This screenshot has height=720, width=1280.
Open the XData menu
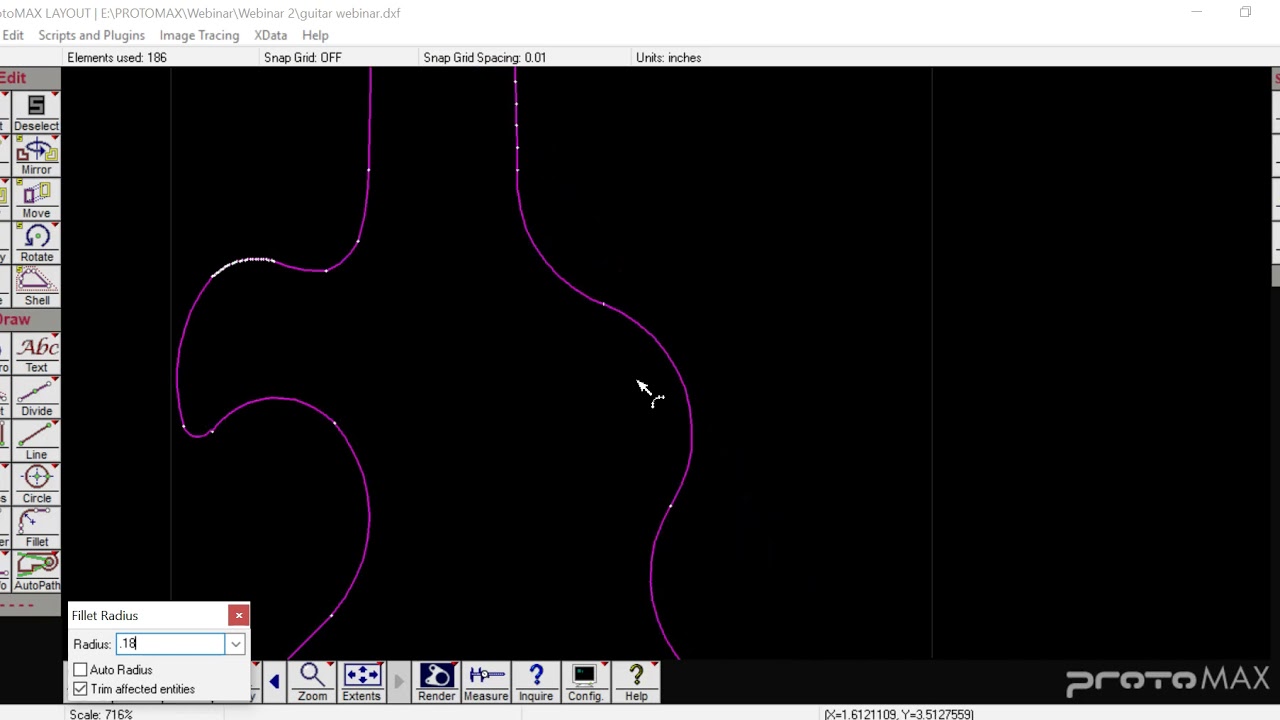coord(270,35)
